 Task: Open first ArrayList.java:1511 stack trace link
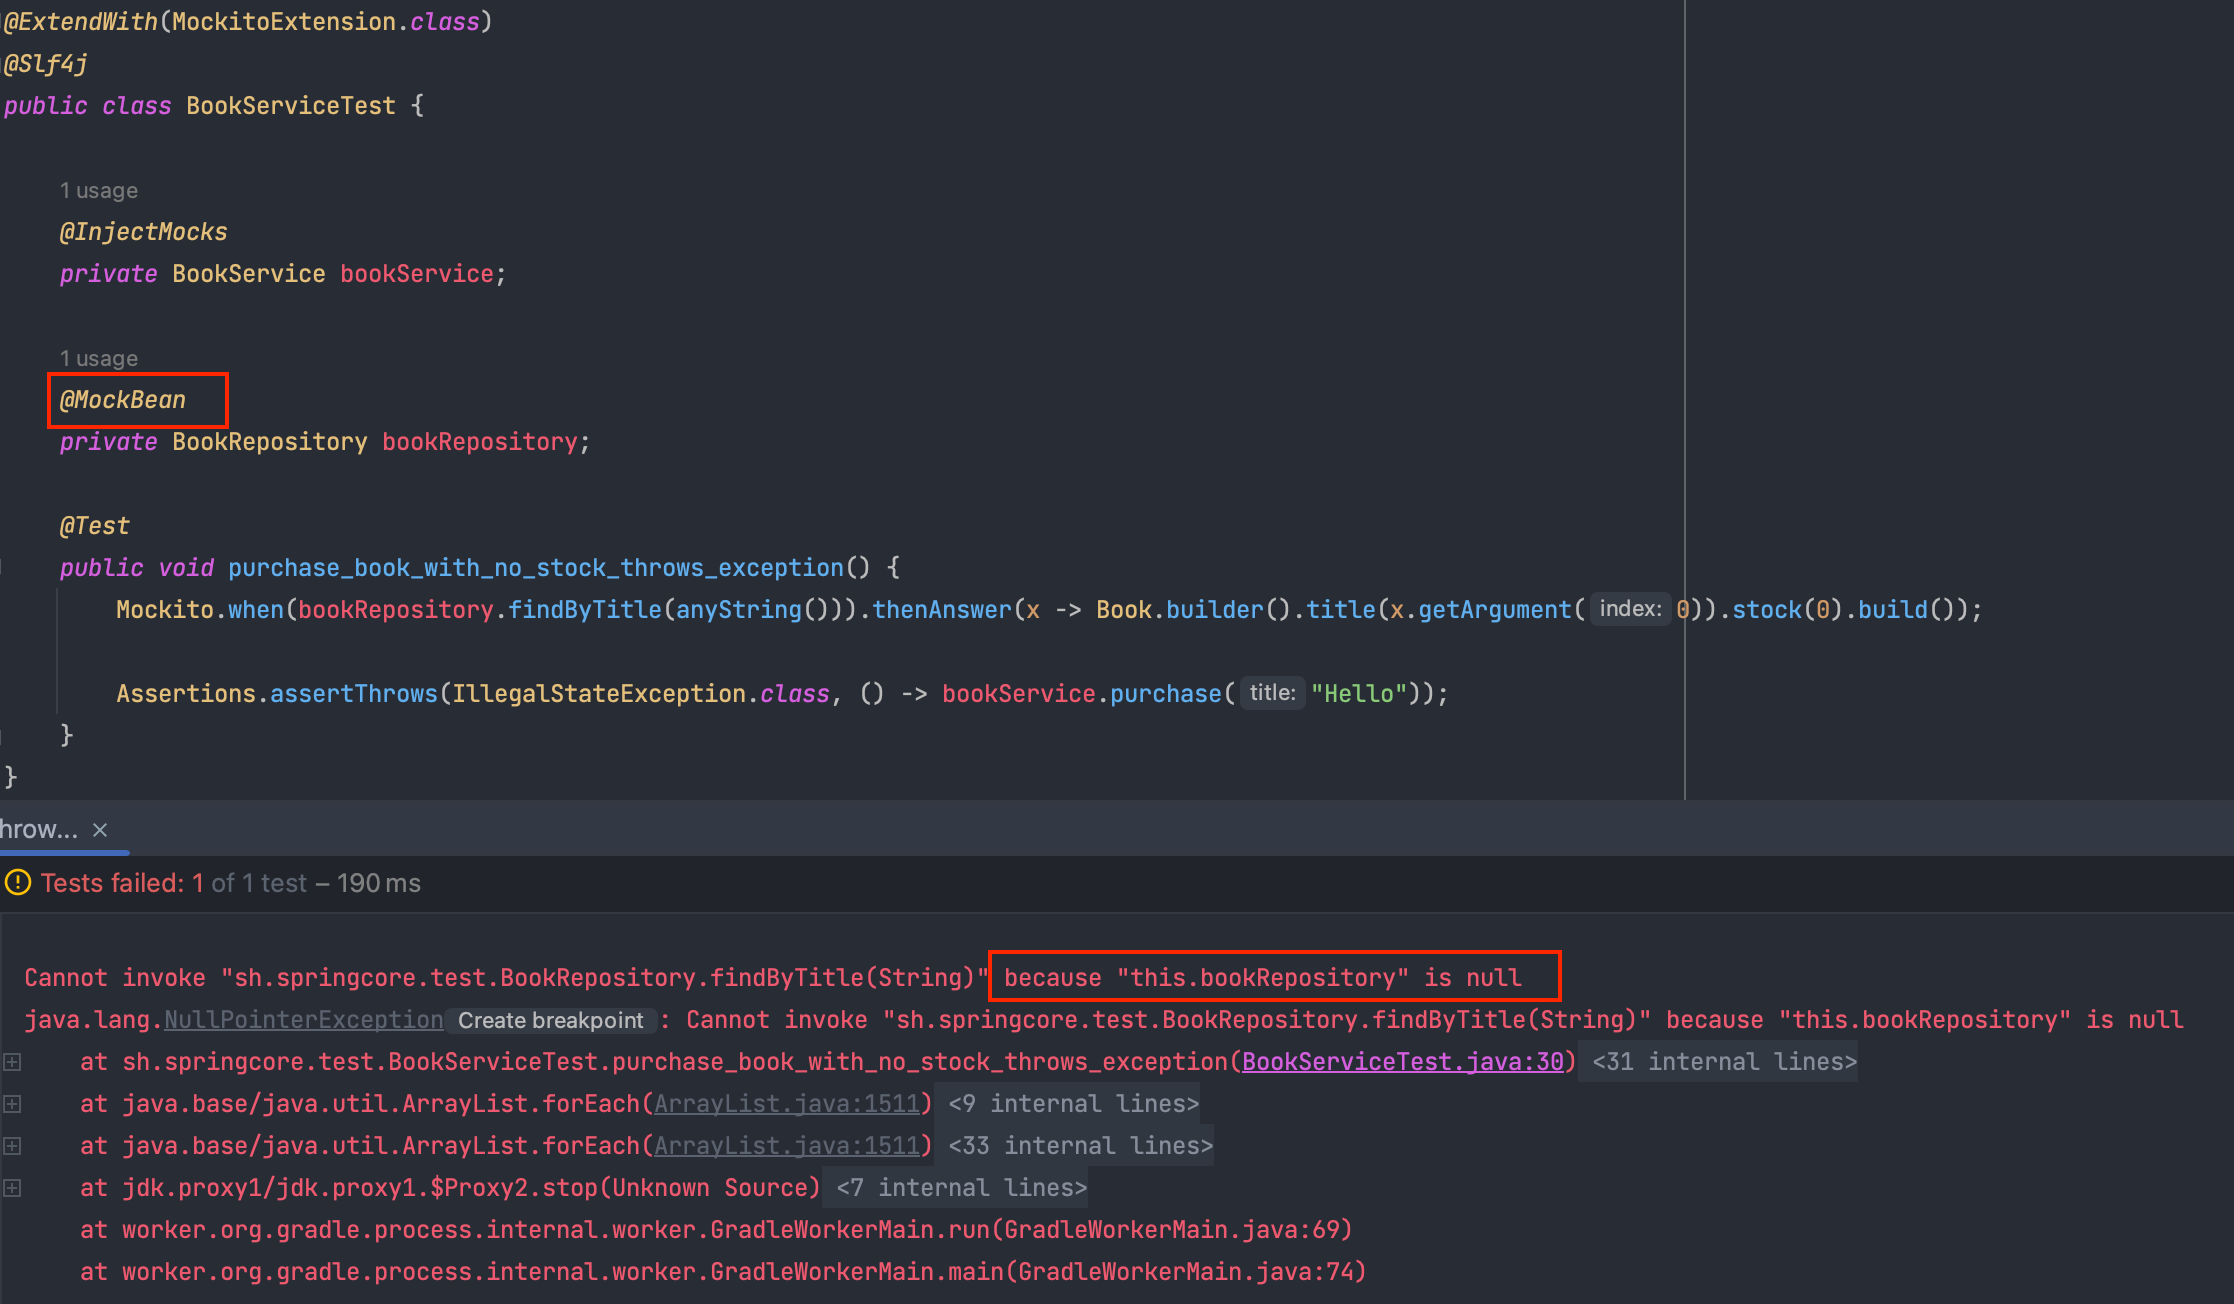point(786,1104)
